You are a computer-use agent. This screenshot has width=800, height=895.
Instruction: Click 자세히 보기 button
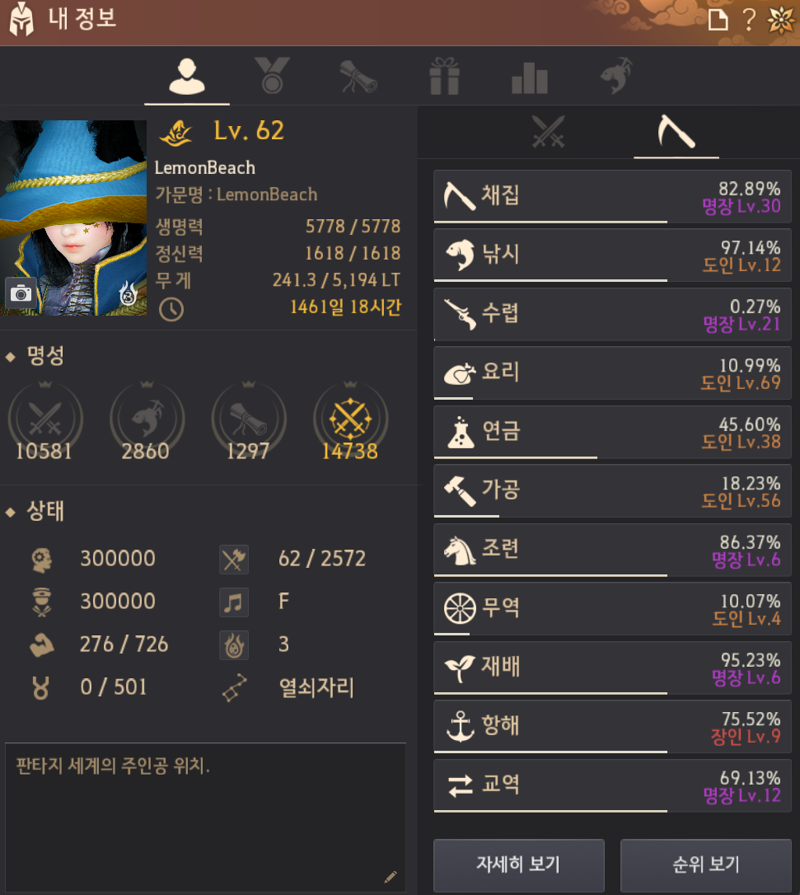(x=519, y=864)
